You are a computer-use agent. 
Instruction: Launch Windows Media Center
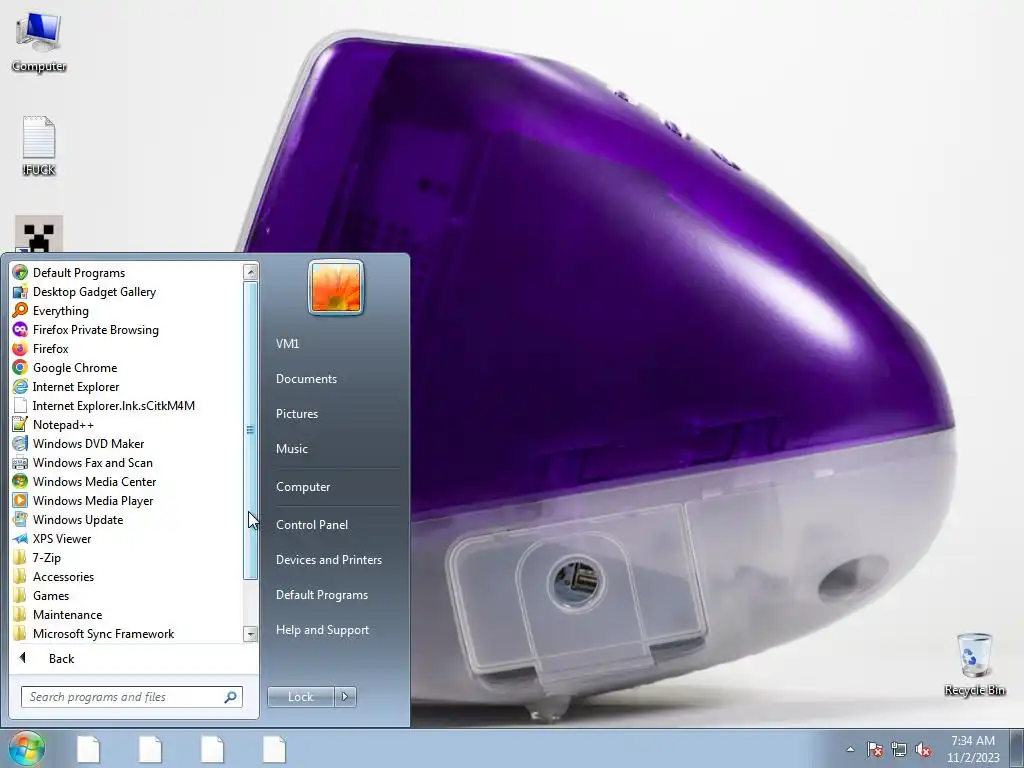(x=94, y=481)
